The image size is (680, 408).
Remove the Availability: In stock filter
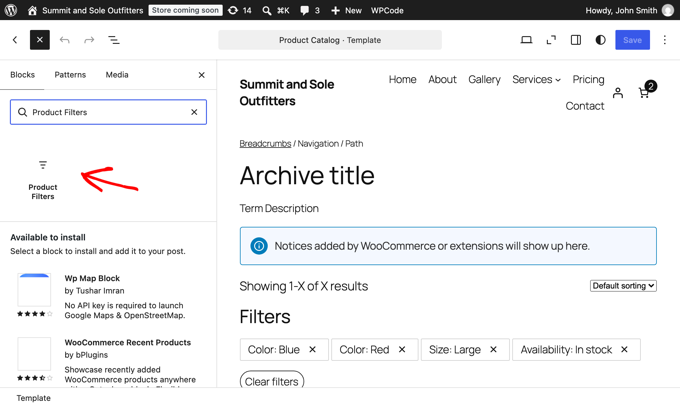pos(624,349)
